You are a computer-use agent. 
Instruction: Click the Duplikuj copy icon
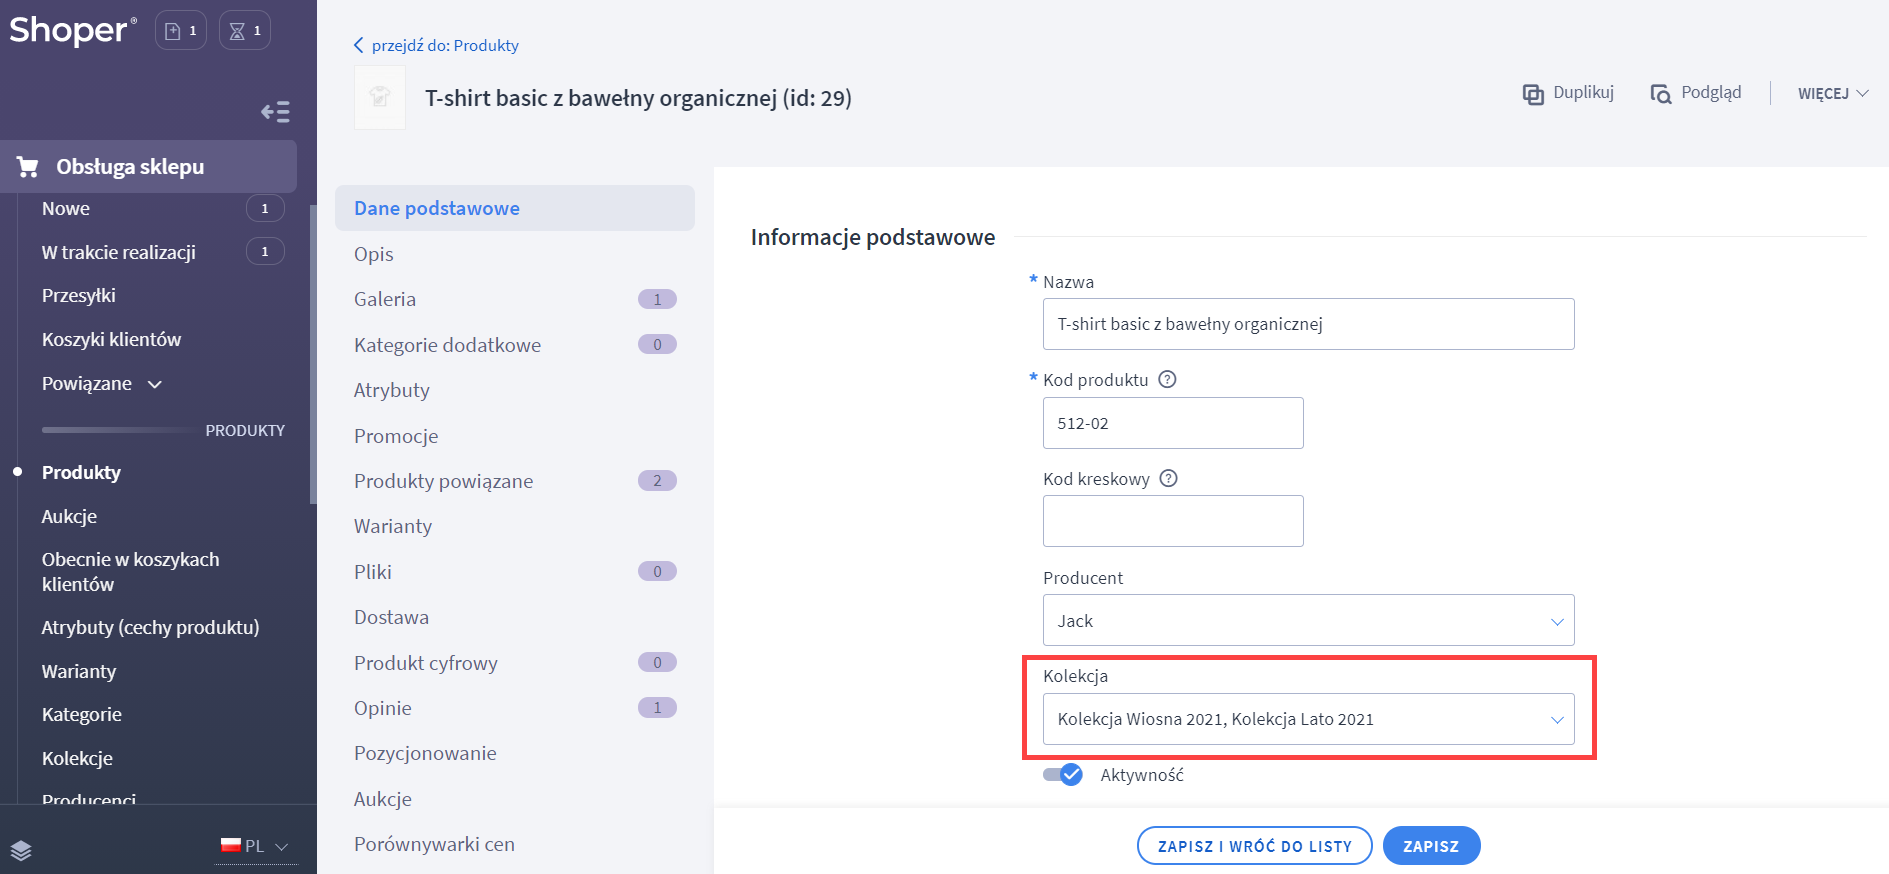click(1533, 94)
